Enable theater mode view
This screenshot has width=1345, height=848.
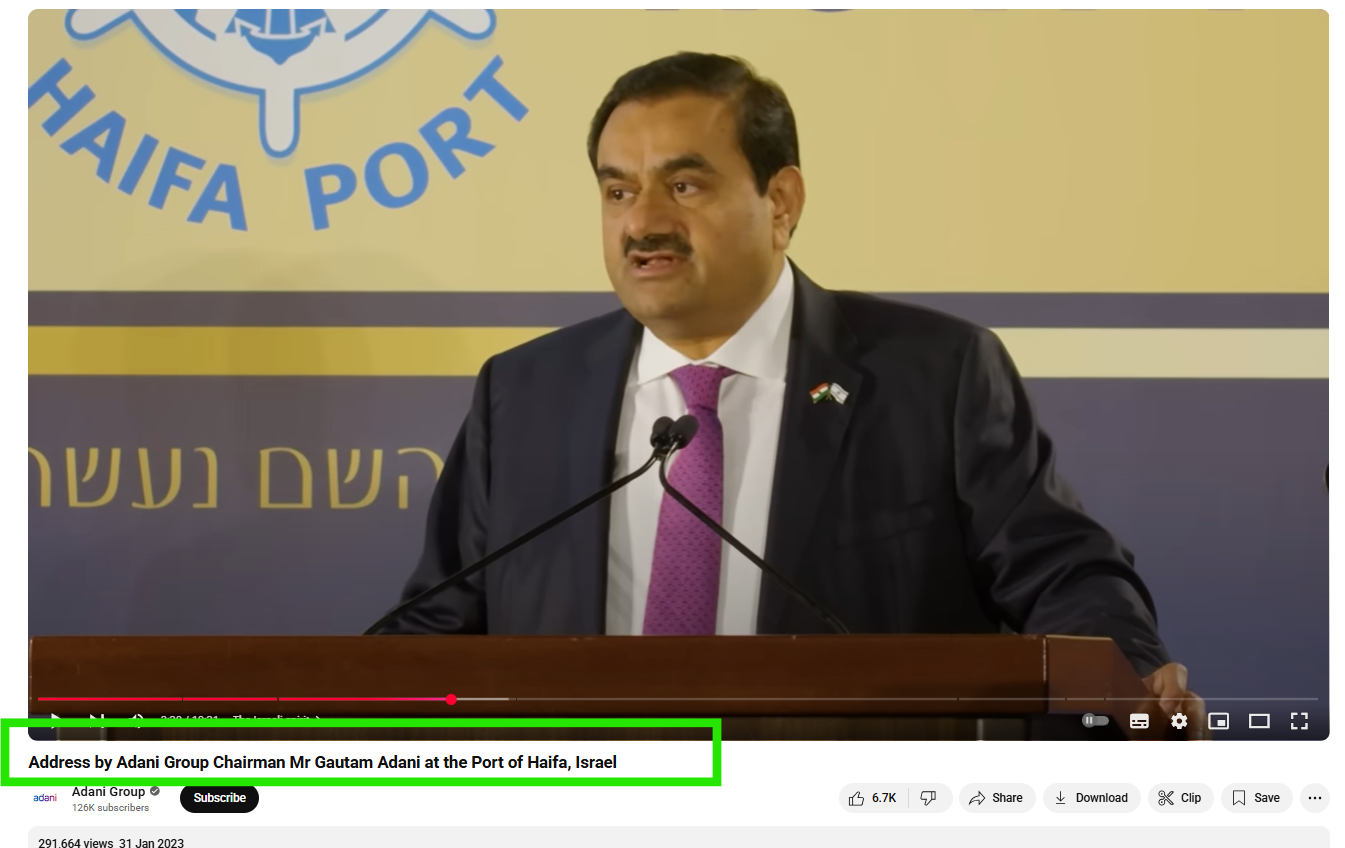click(1259, 721)
